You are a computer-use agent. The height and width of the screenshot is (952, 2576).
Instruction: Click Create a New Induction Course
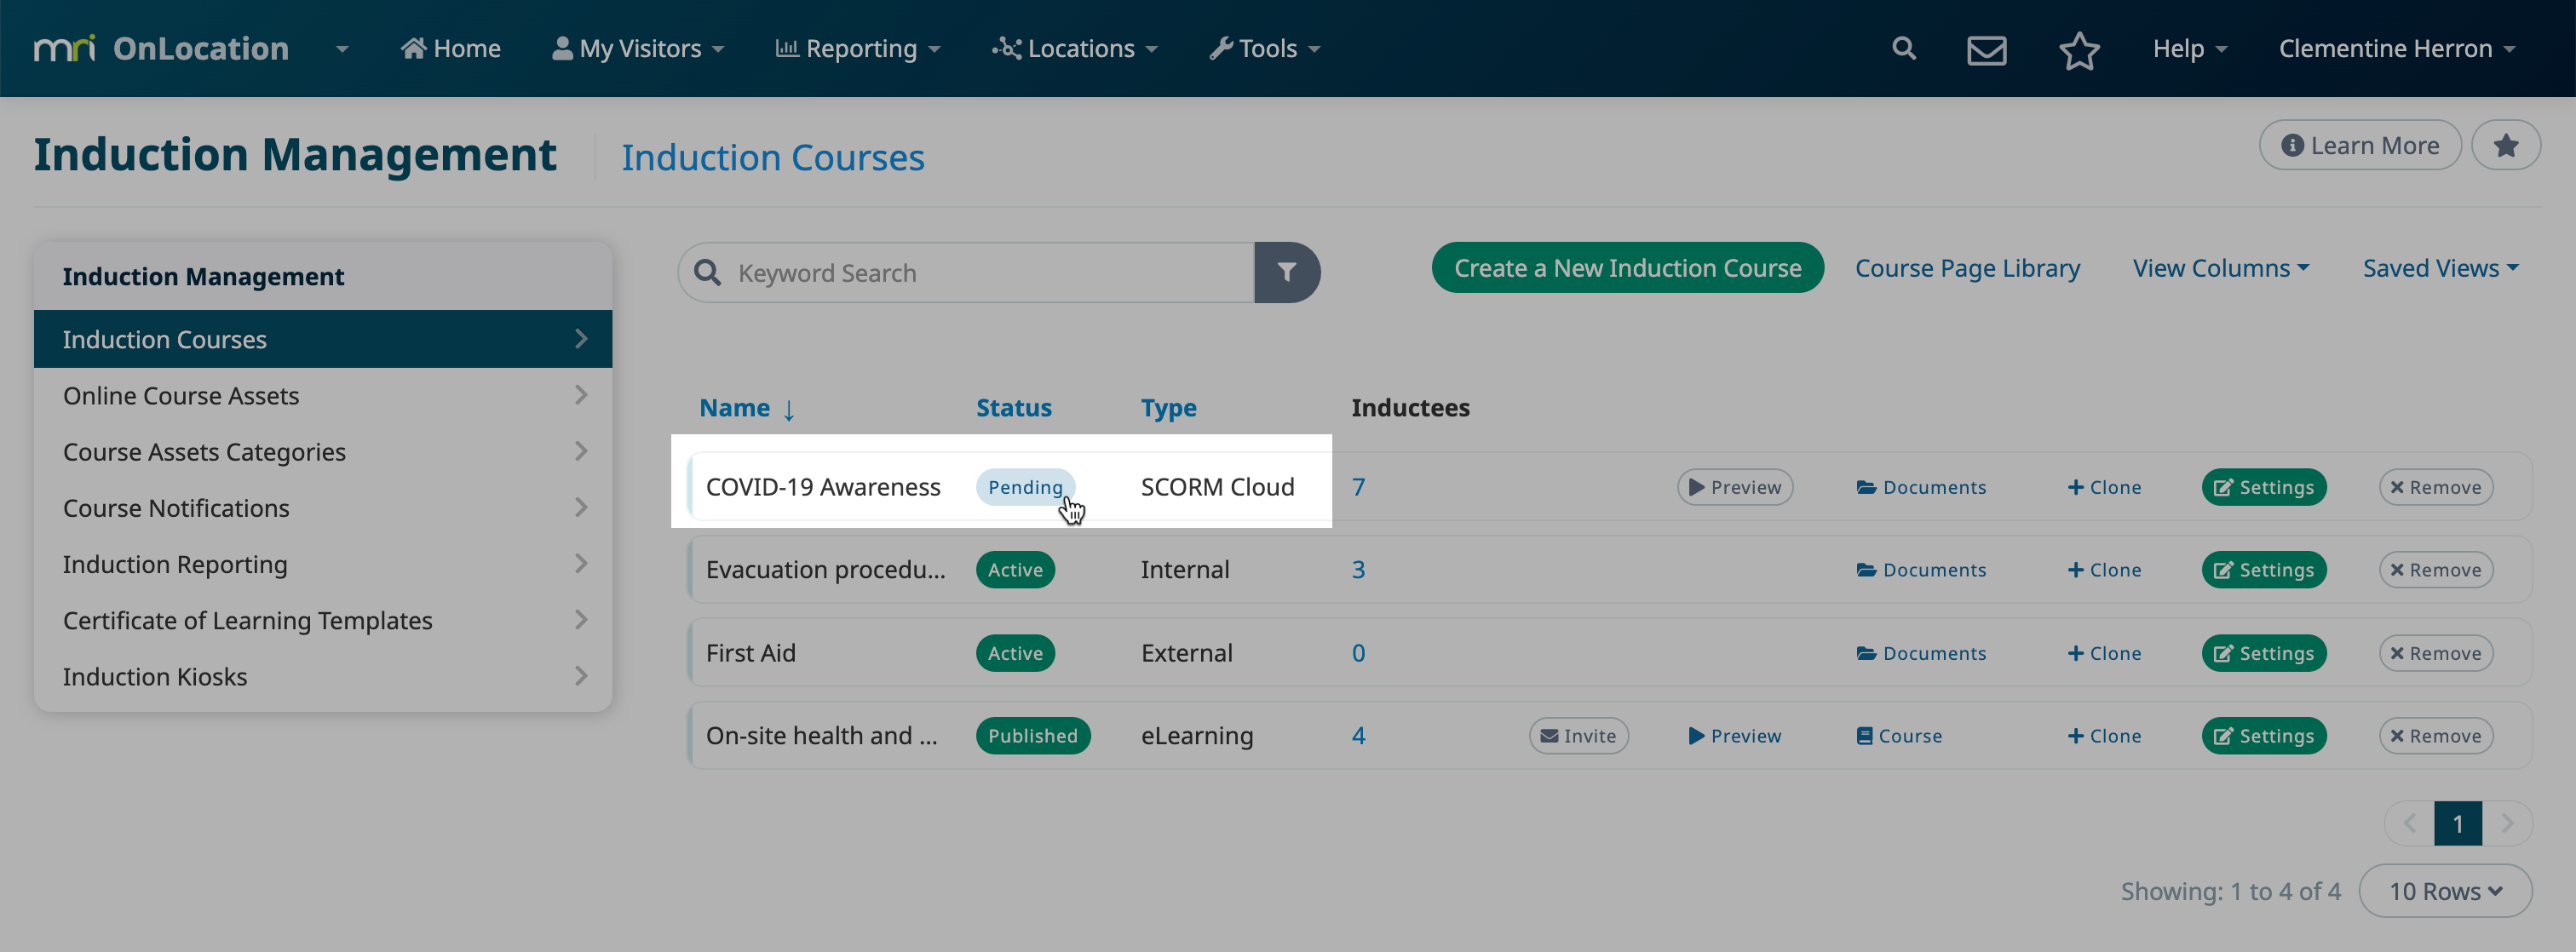[x=1627, y=268]
